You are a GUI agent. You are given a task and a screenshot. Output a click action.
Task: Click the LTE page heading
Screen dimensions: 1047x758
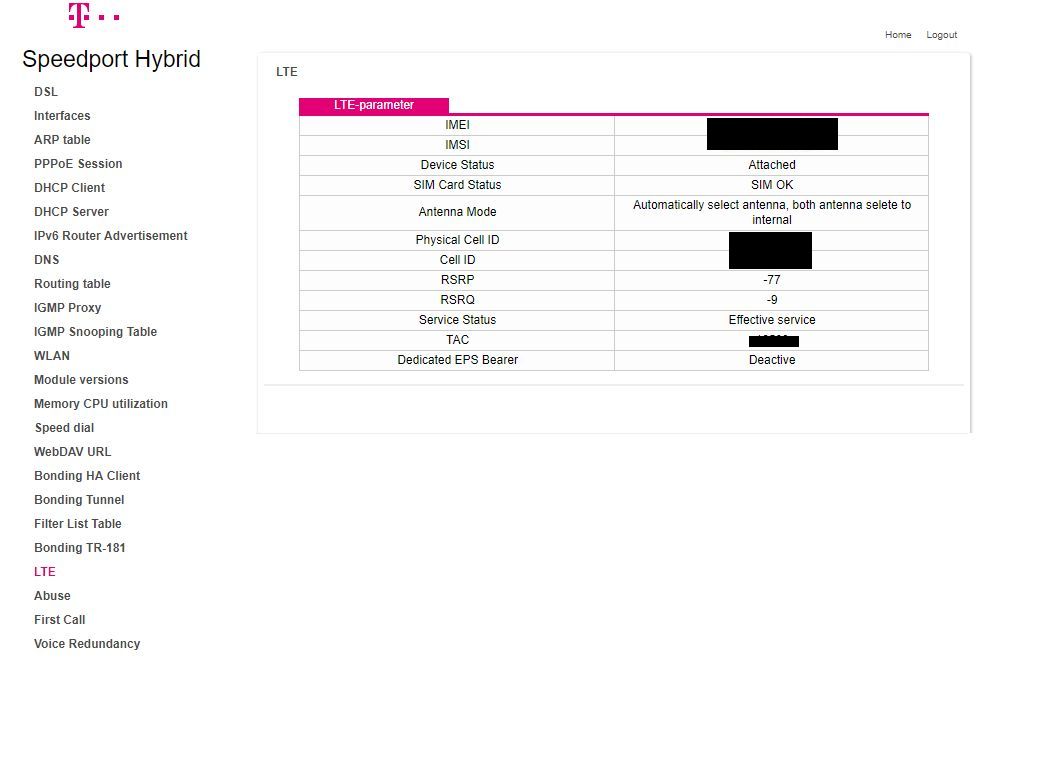click(x=286, y=72)
